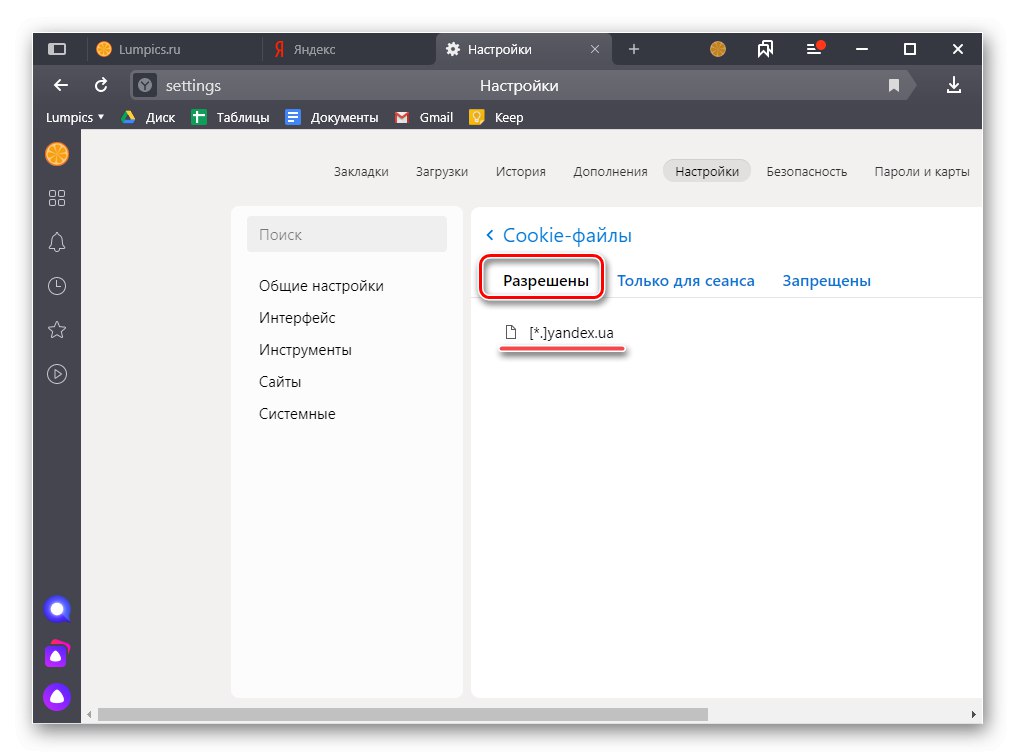Select the Запрещены cookies tab
Screen dimensions: 1015x756
tap(826, 280)
